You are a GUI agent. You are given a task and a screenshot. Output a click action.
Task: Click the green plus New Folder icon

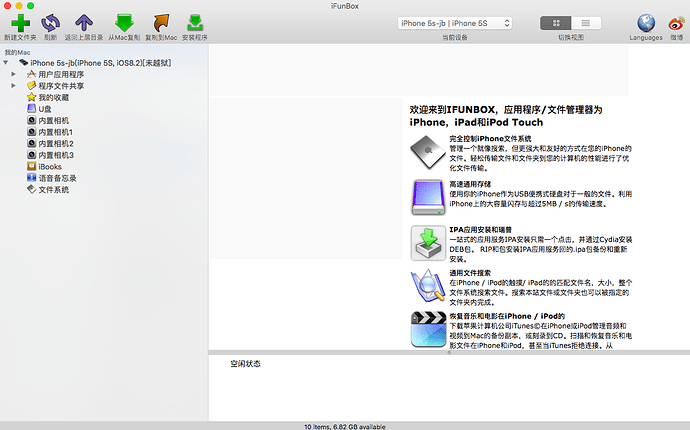[20, 23]
